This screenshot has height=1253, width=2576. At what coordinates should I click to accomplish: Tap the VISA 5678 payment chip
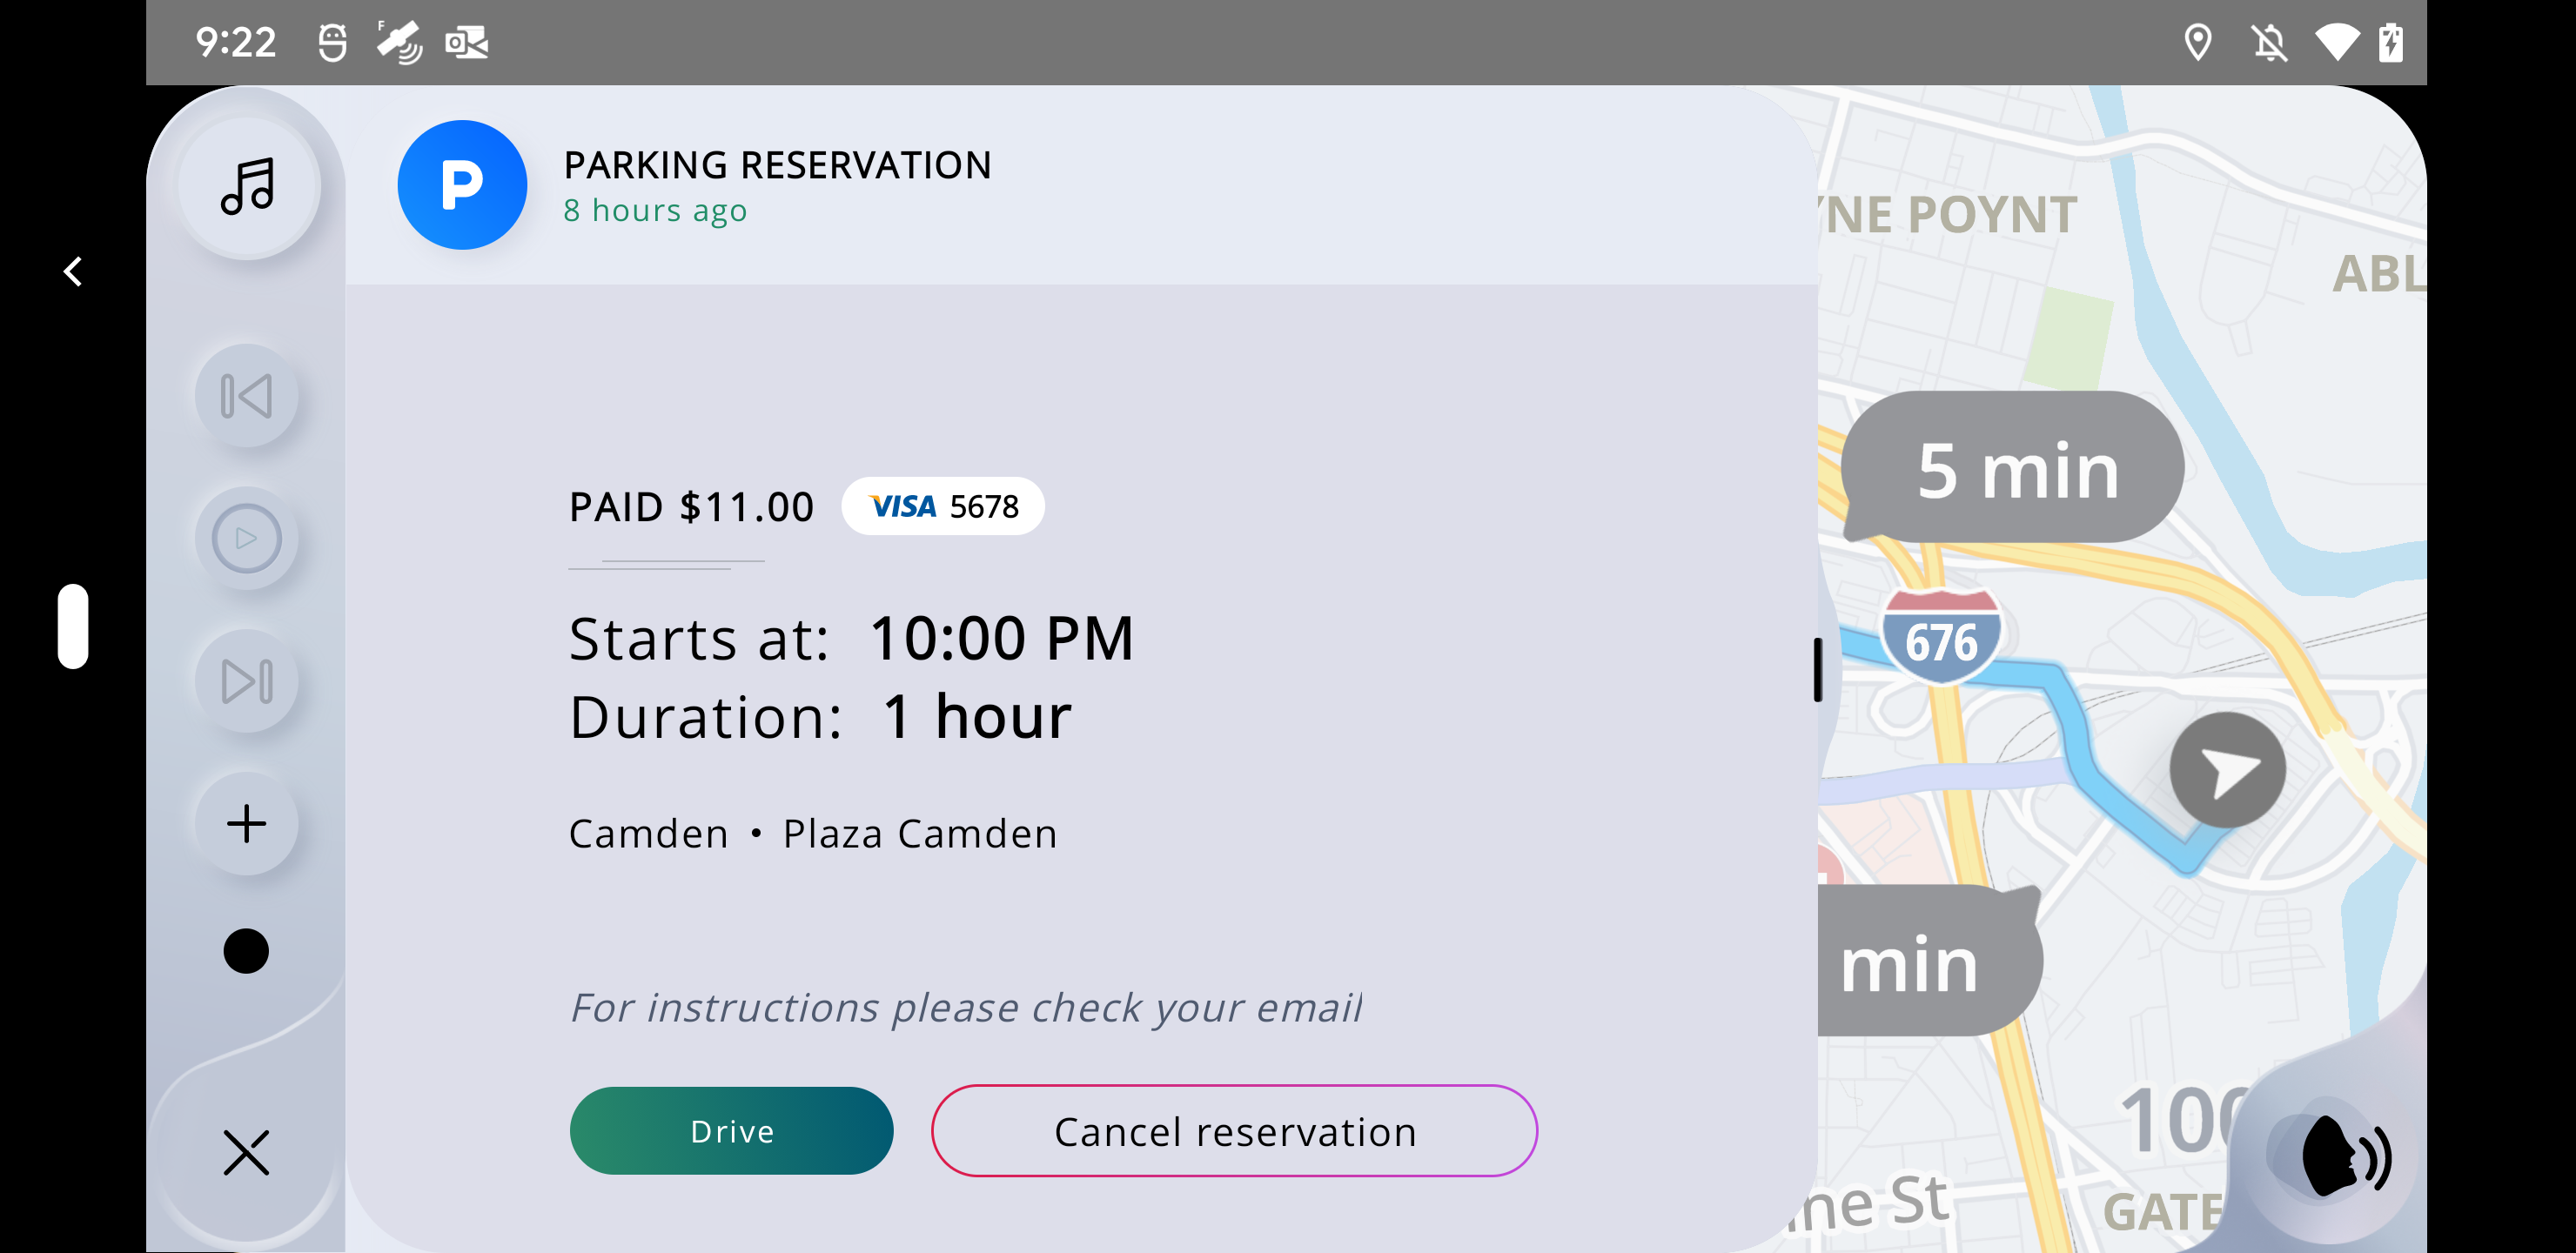943,506
